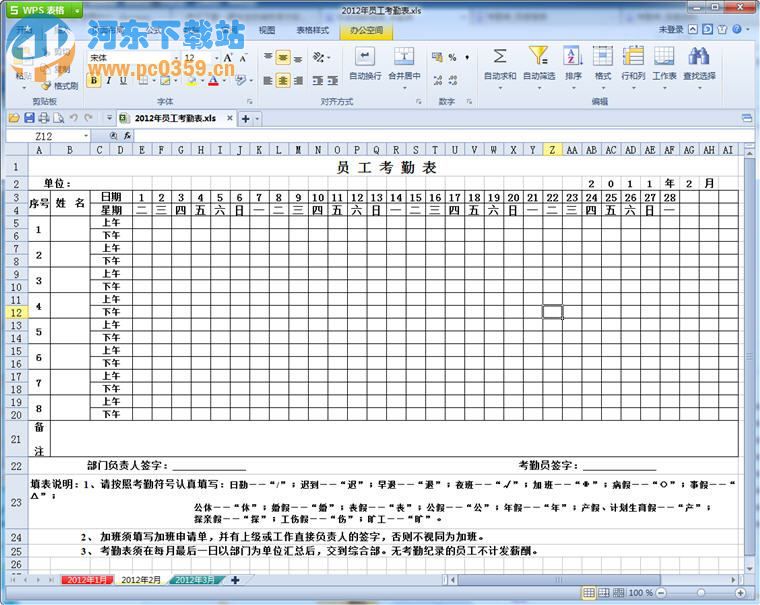760x605 pixels.
Task: Open file using the folder icon
Action: click(x=14, y=118)
